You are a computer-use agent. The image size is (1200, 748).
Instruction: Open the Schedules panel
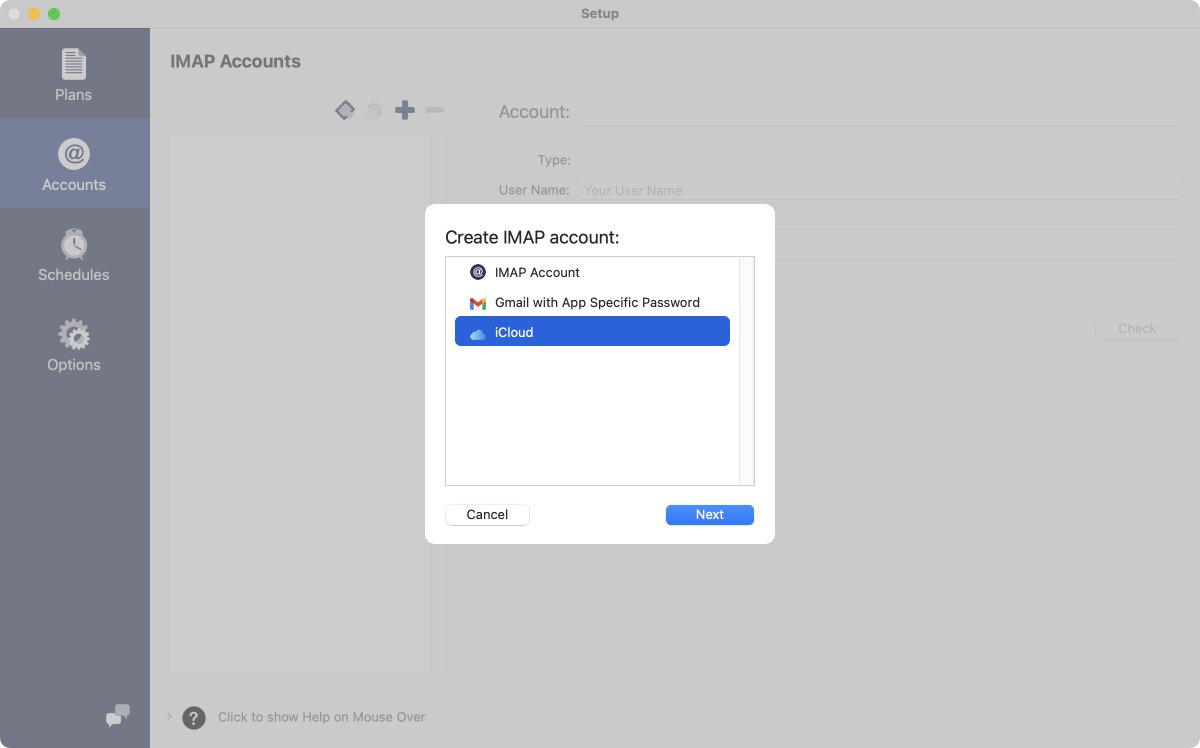(x=73, y=252)
